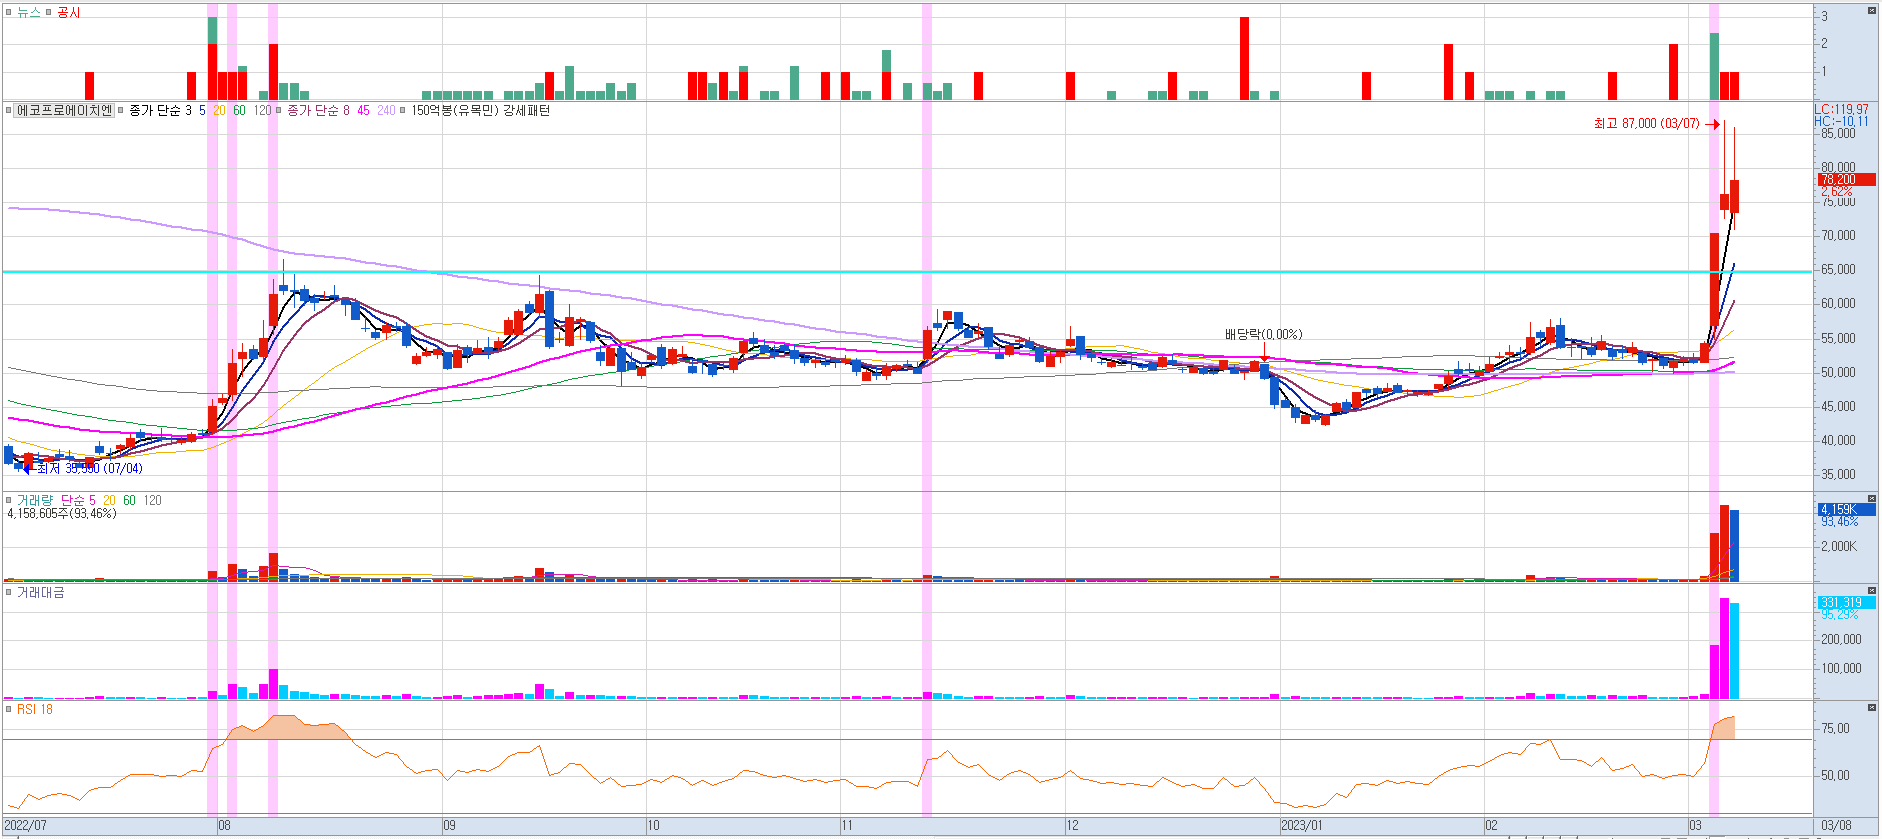Toggle the square marker beside 에코프로에이치엔

9,110
